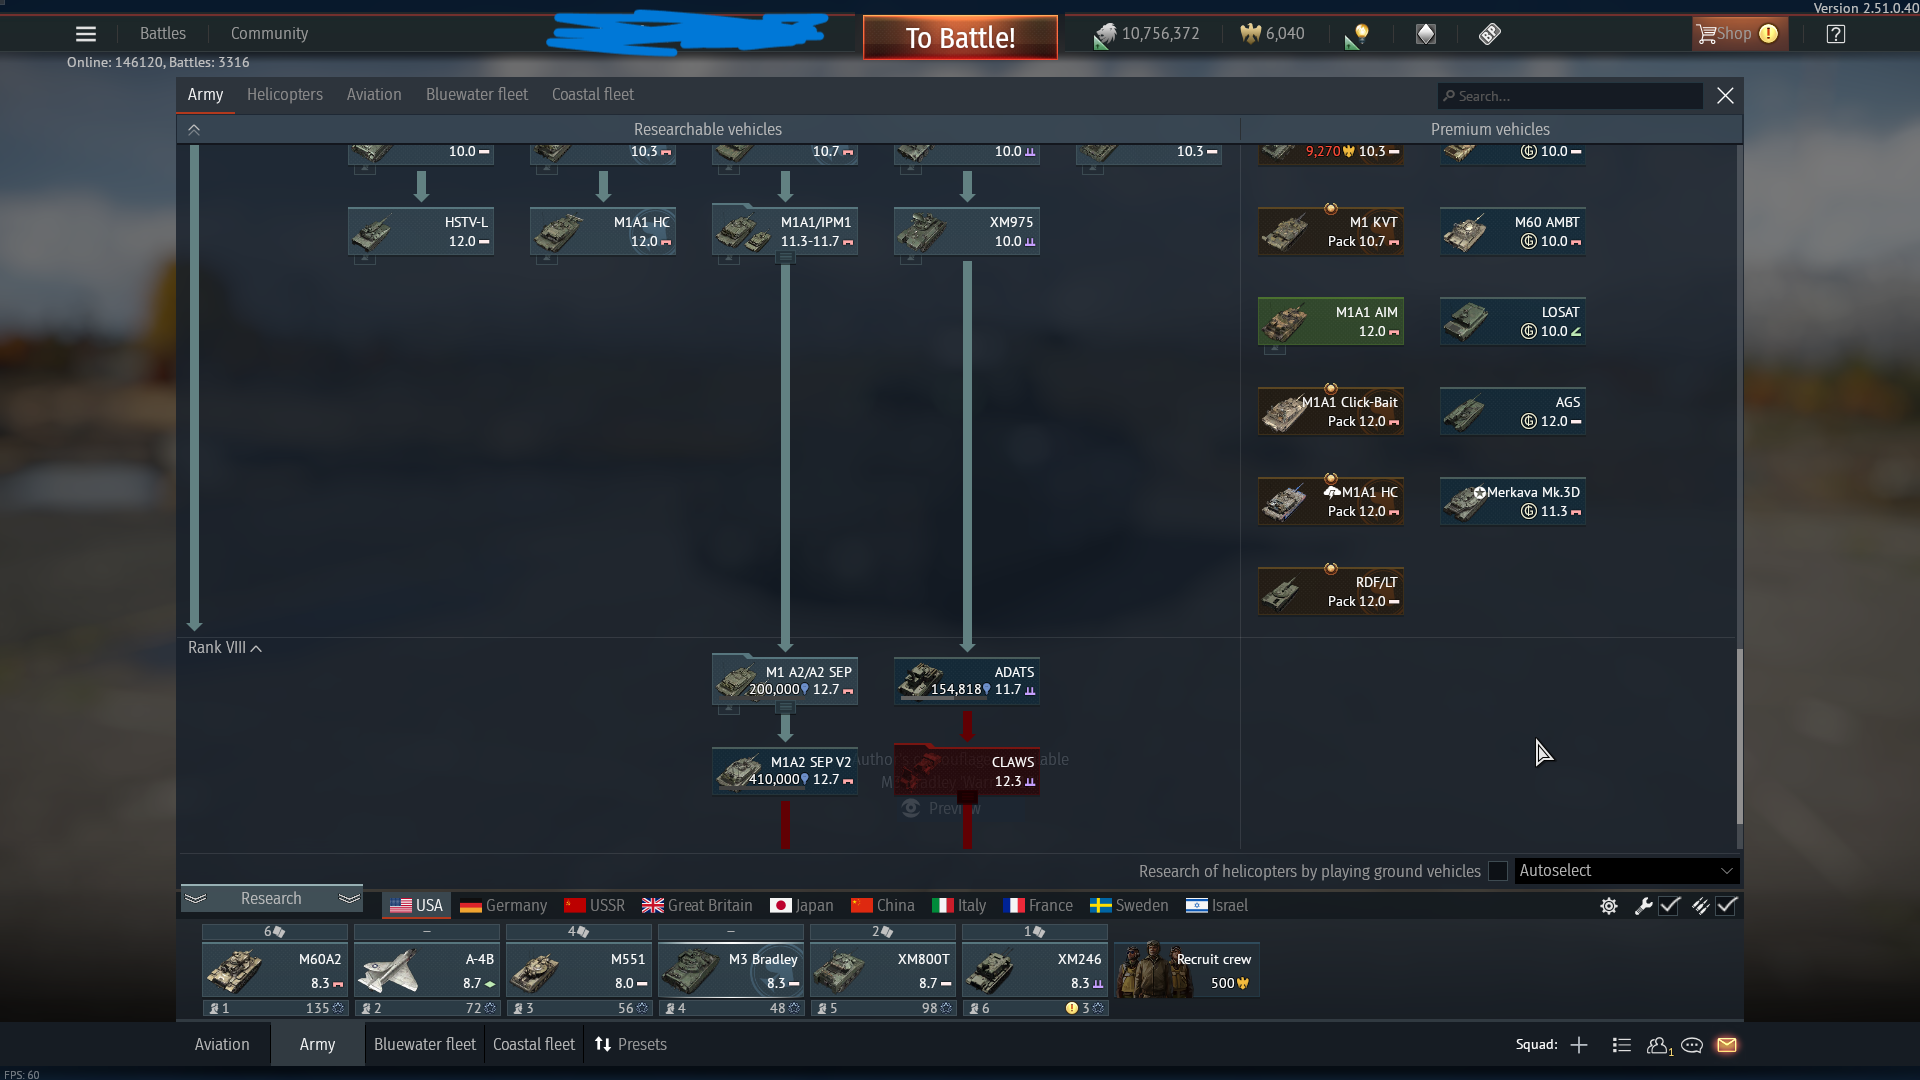This screenshot has width=1920, height=1080.
Task: Open the friends contacts icon
Action: click(1658, 1045)
